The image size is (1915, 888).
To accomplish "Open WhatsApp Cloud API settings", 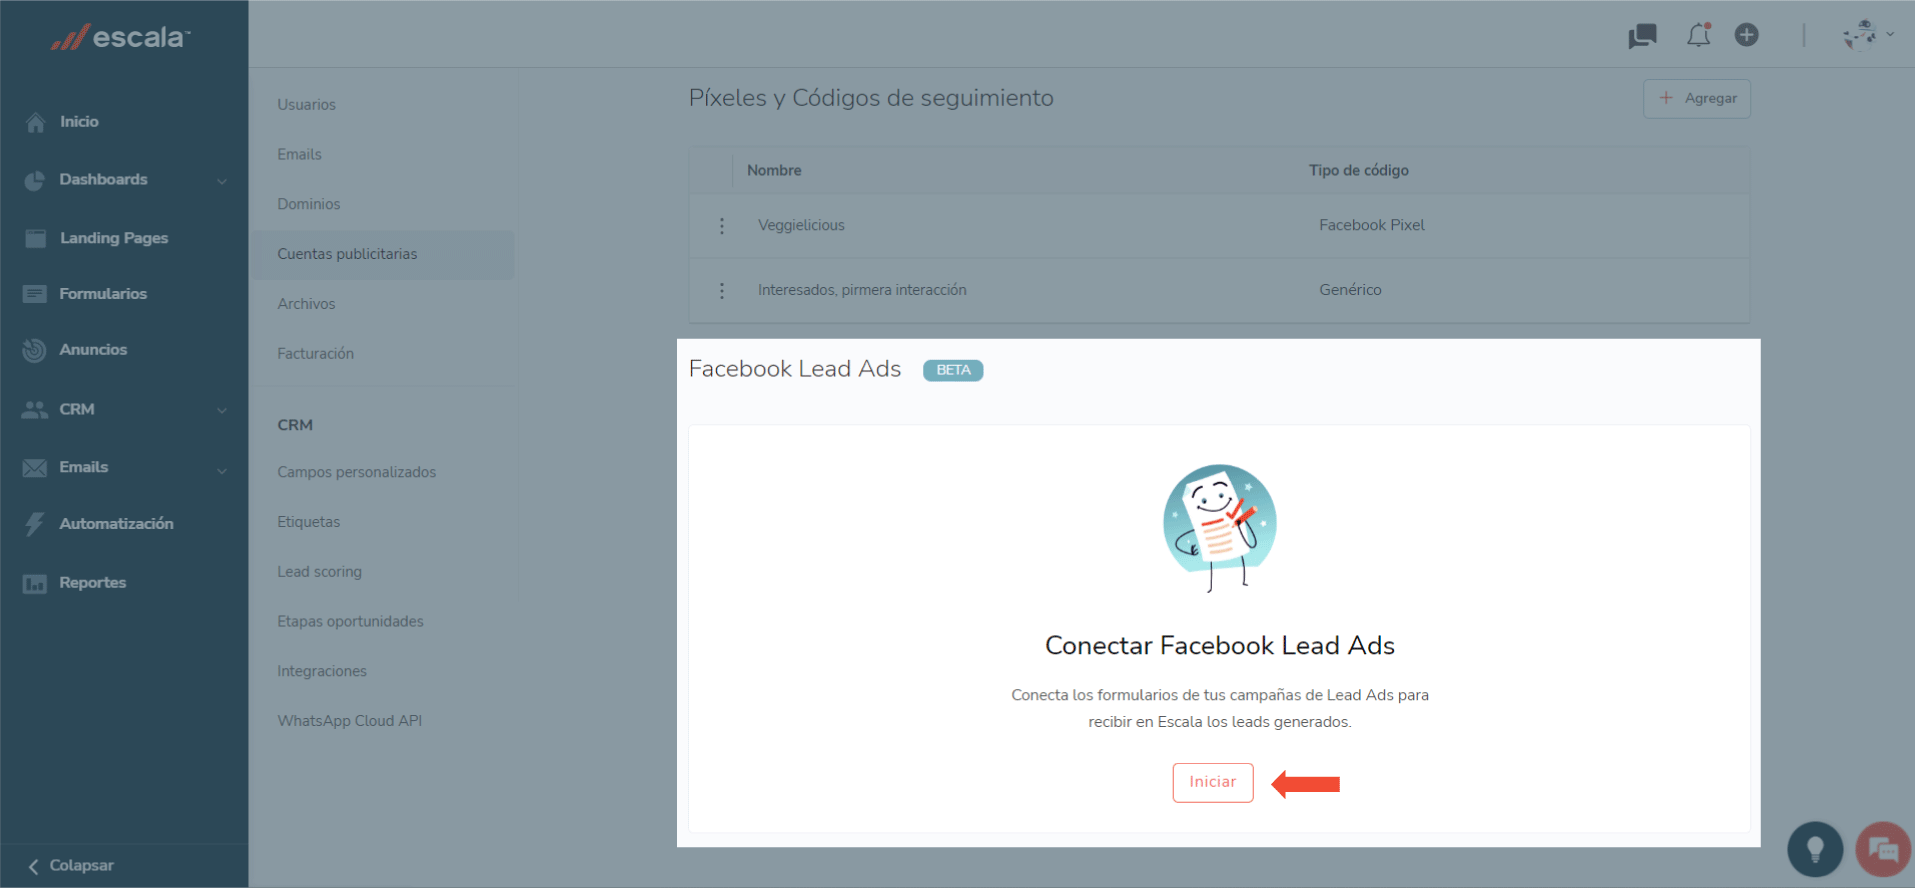I will click(349, 721).
